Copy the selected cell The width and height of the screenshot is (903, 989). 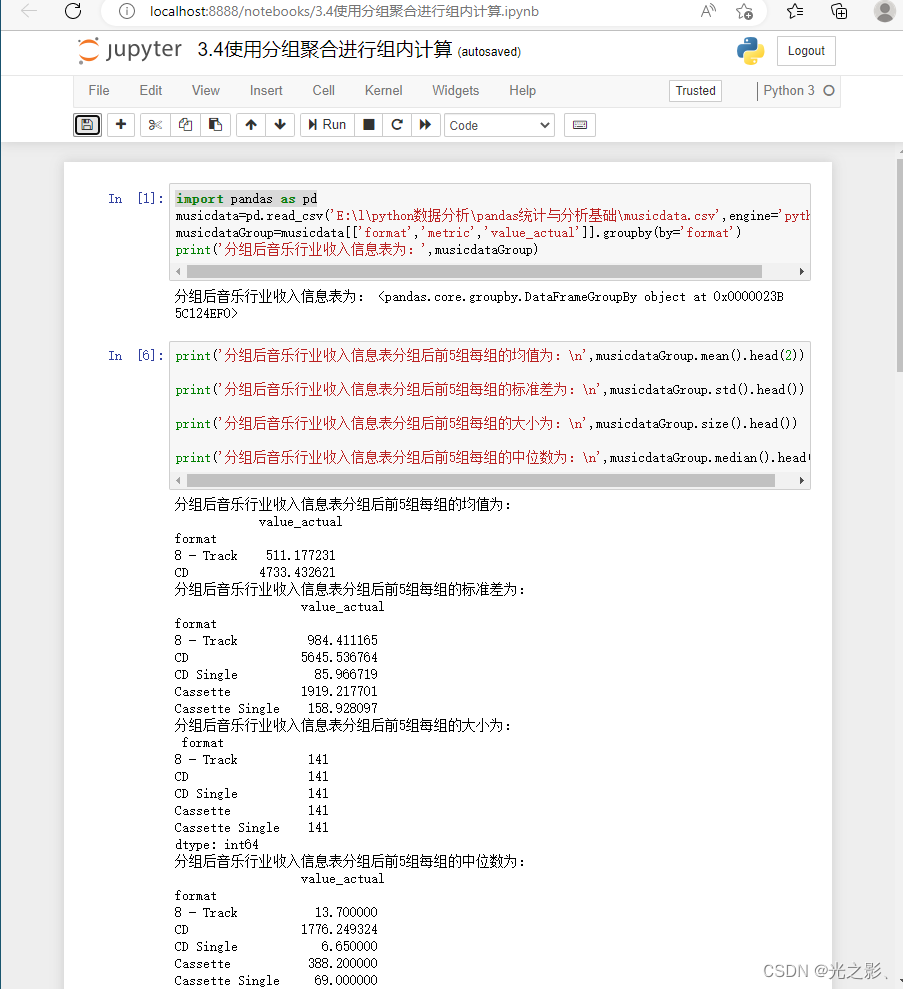184,124
